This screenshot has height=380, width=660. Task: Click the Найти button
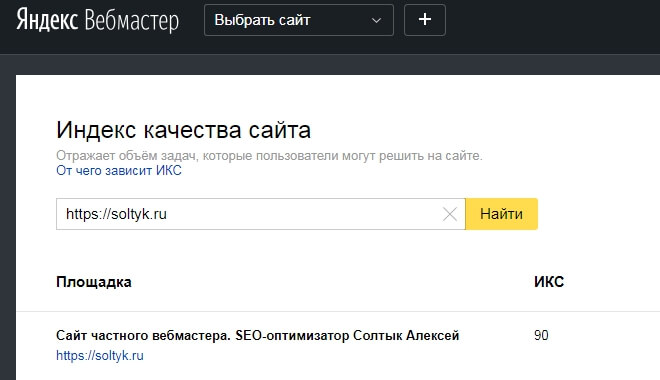501,214
